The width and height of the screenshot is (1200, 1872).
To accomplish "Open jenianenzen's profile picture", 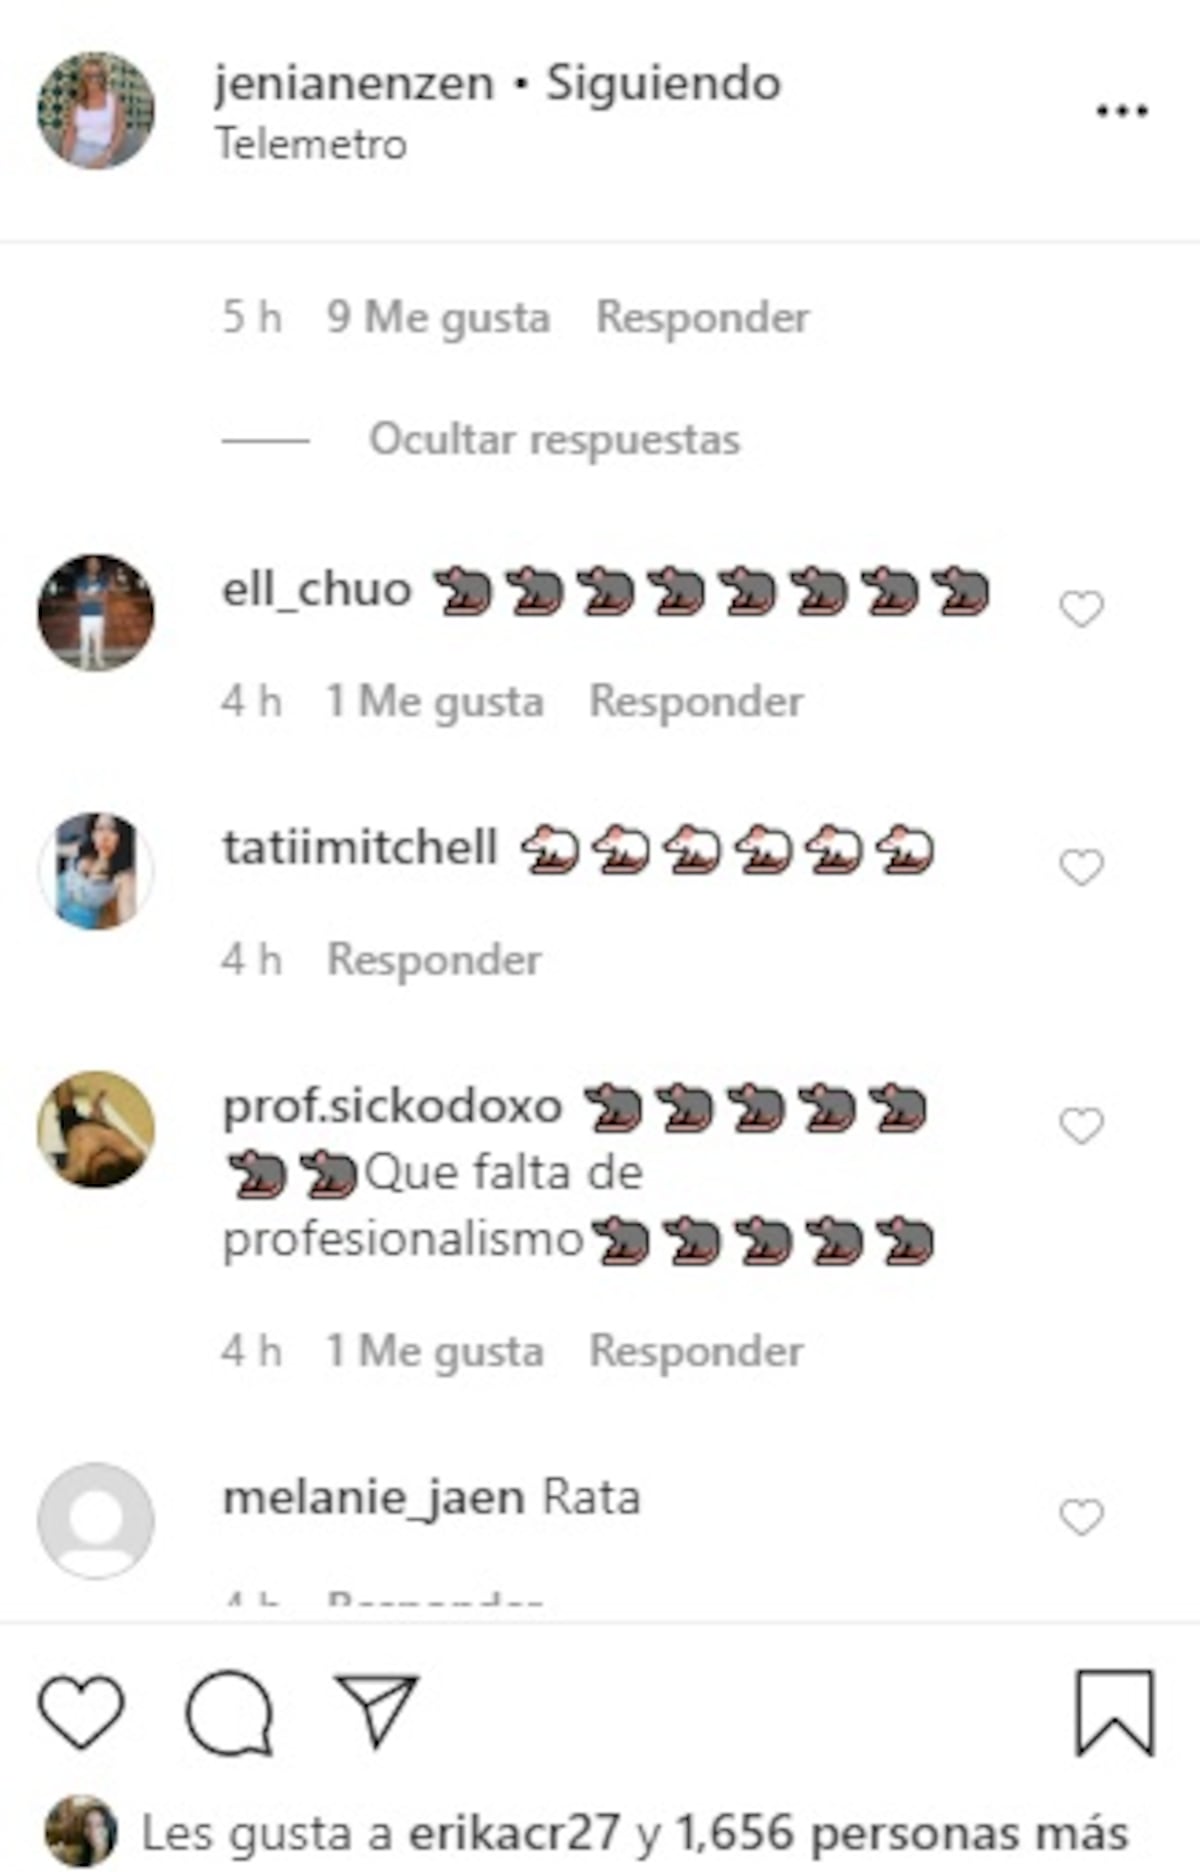I will pos(96,110).
